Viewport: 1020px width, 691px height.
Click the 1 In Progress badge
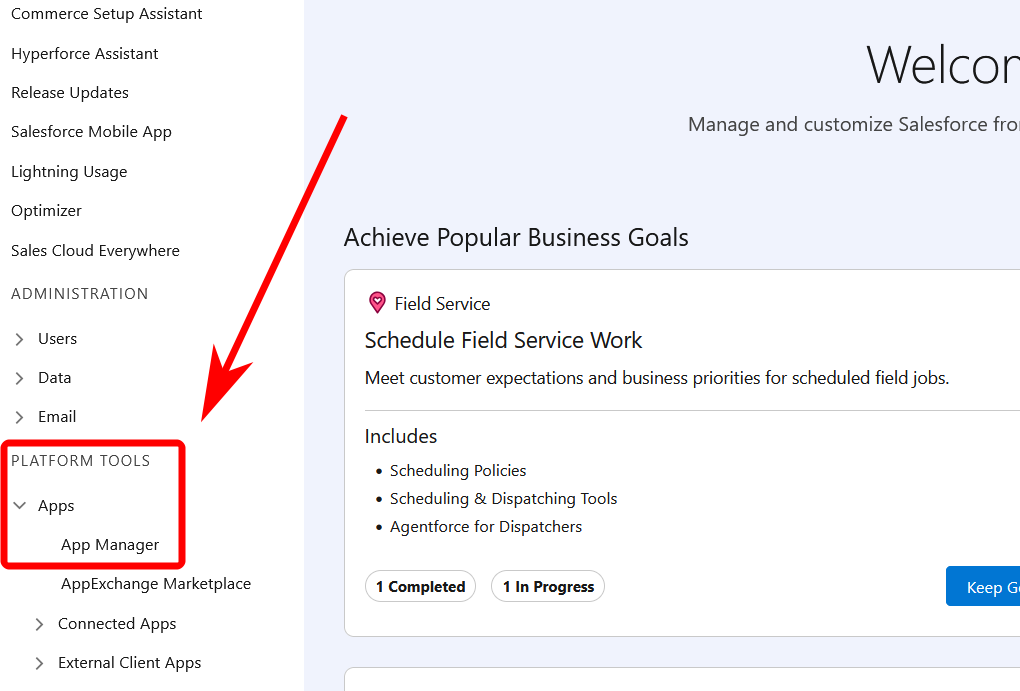pos(548,587)
